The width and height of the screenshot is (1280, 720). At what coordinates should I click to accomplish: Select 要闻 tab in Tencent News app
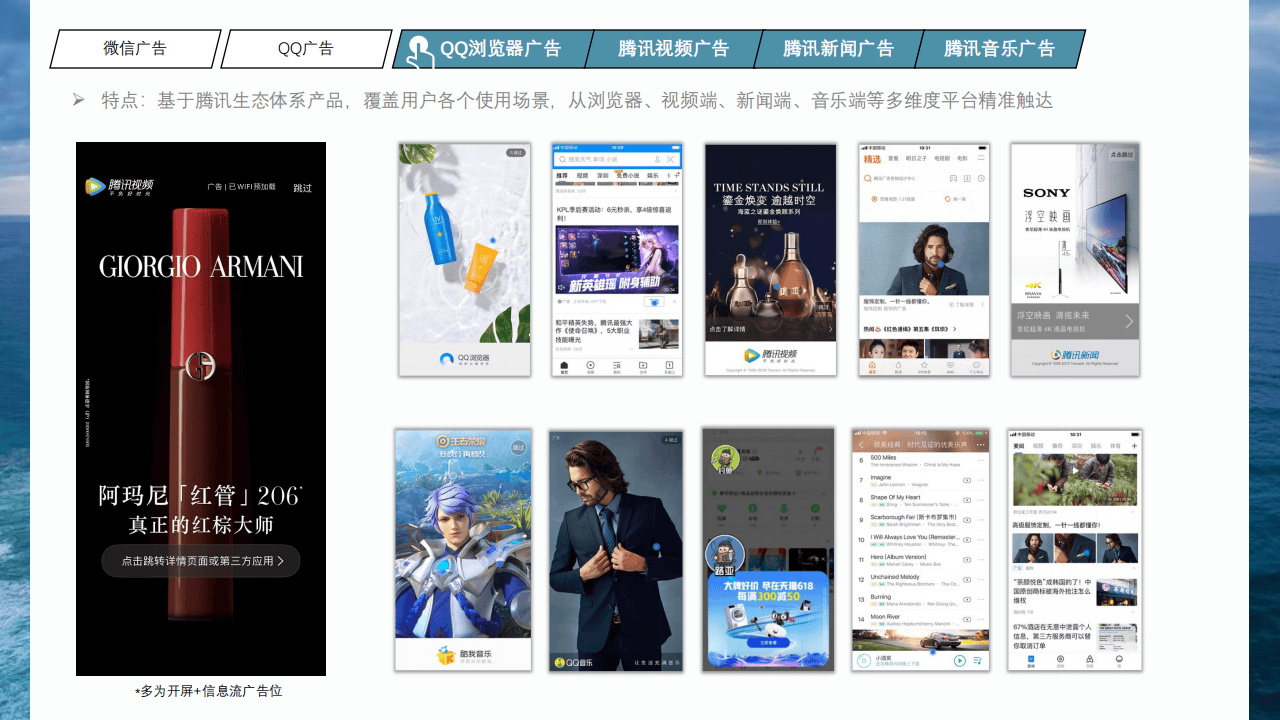(1019, 445)
